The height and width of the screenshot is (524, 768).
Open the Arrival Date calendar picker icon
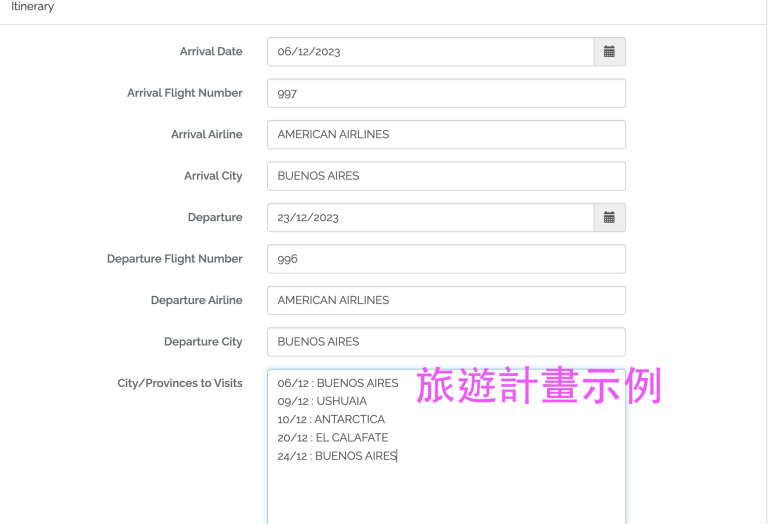609,51
